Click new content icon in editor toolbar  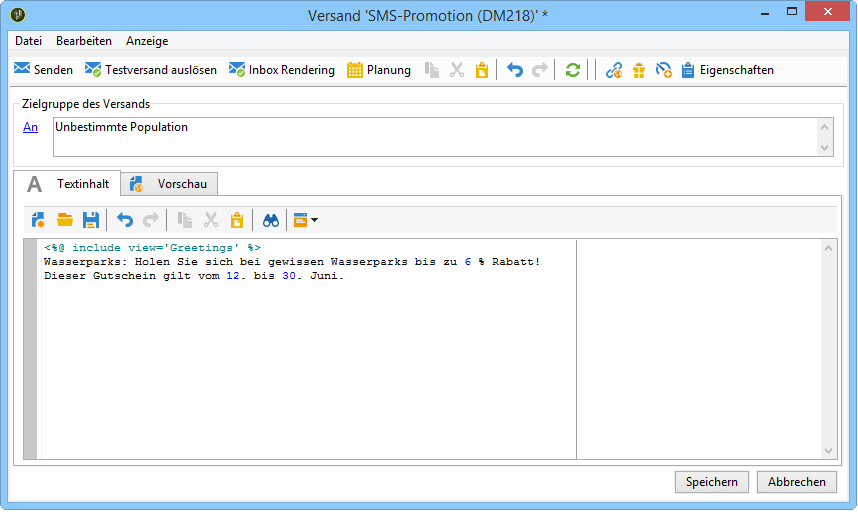tap(38, 220)
